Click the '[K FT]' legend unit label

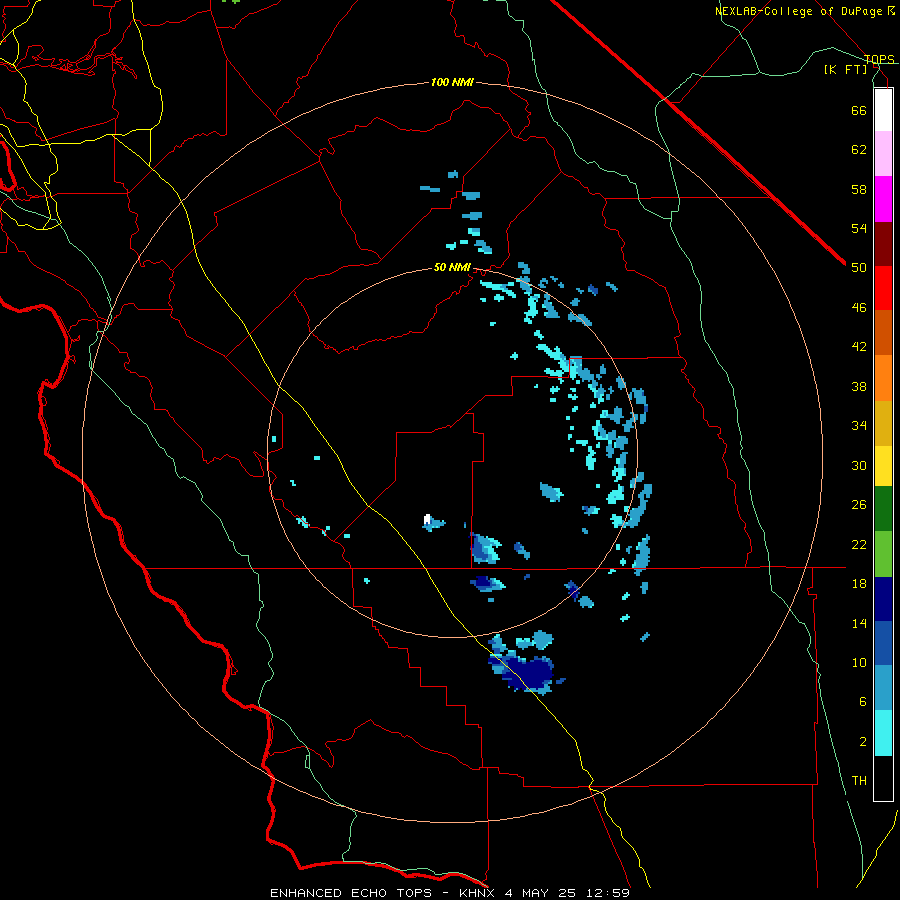point(845,70)
